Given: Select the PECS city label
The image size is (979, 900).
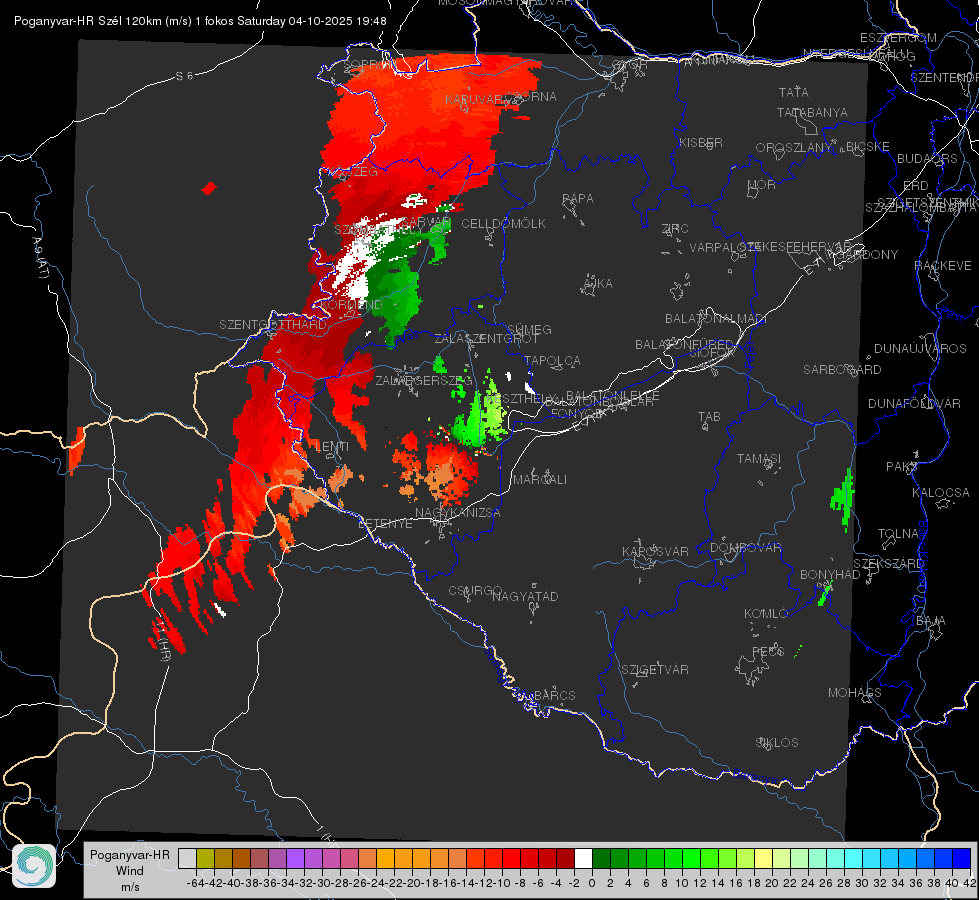Looking at the screenshot, I should [767, 651].
